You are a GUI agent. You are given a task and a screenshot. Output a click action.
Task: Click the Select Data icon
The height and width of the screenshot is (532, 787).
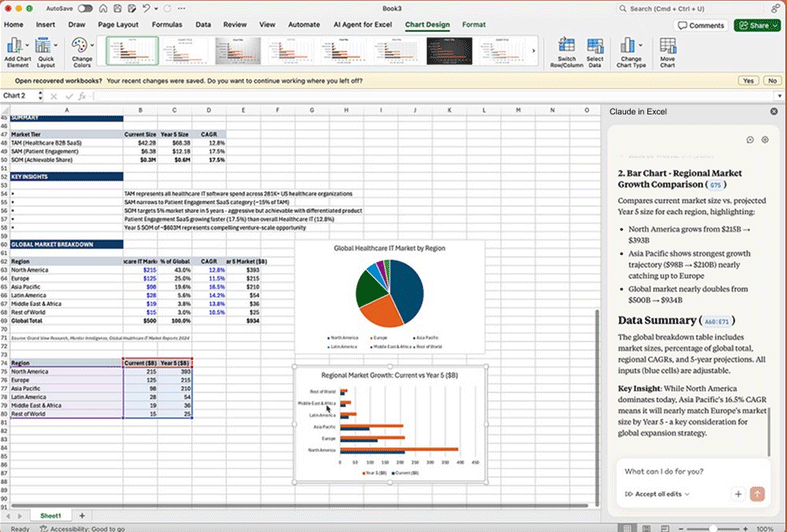(595, 45)
